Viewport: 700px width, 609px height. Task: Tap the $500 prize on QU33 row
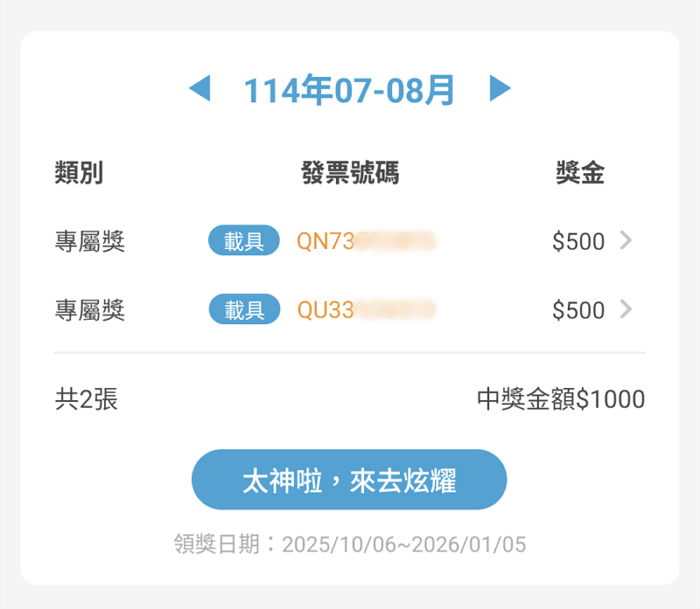tap(578, 310)
